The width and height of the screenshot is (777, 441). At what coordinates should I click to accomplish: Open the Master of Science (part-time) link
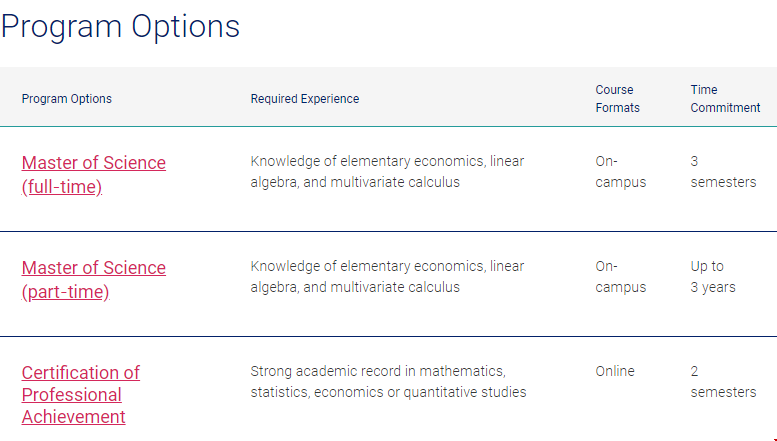click(x=94, y=279)
